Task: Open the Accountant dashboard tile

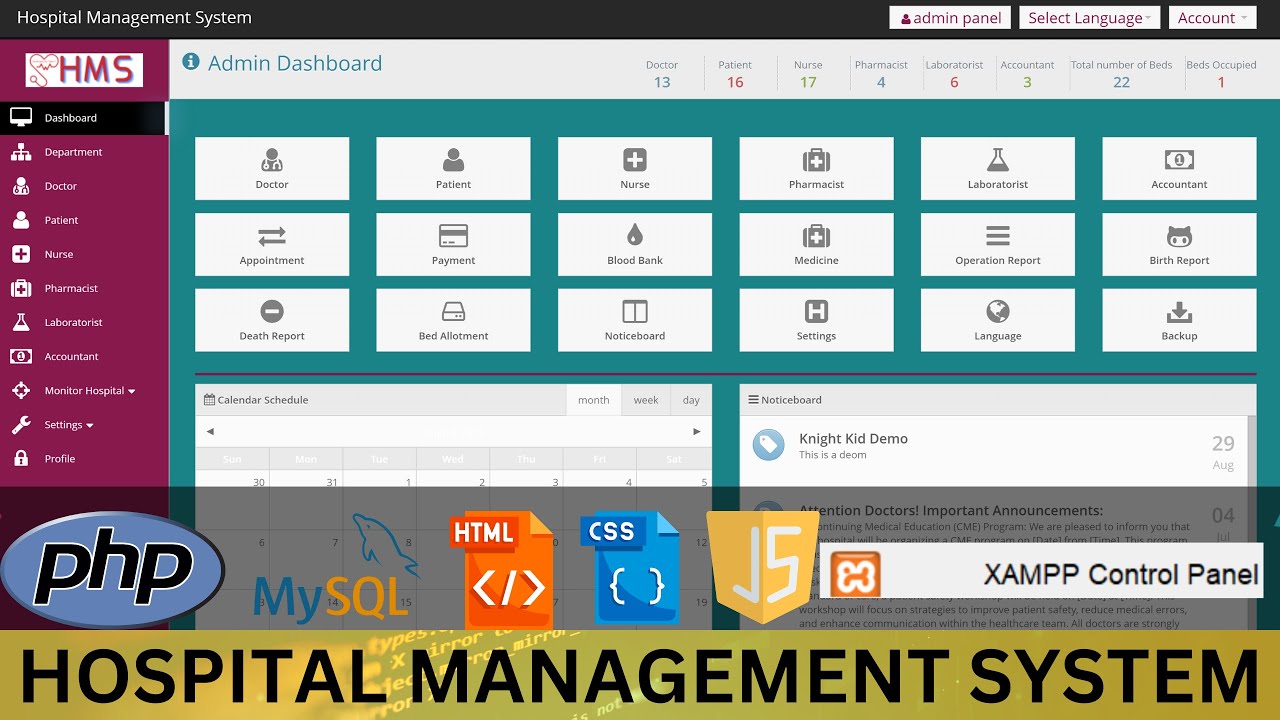Action: click(1179, 169)
